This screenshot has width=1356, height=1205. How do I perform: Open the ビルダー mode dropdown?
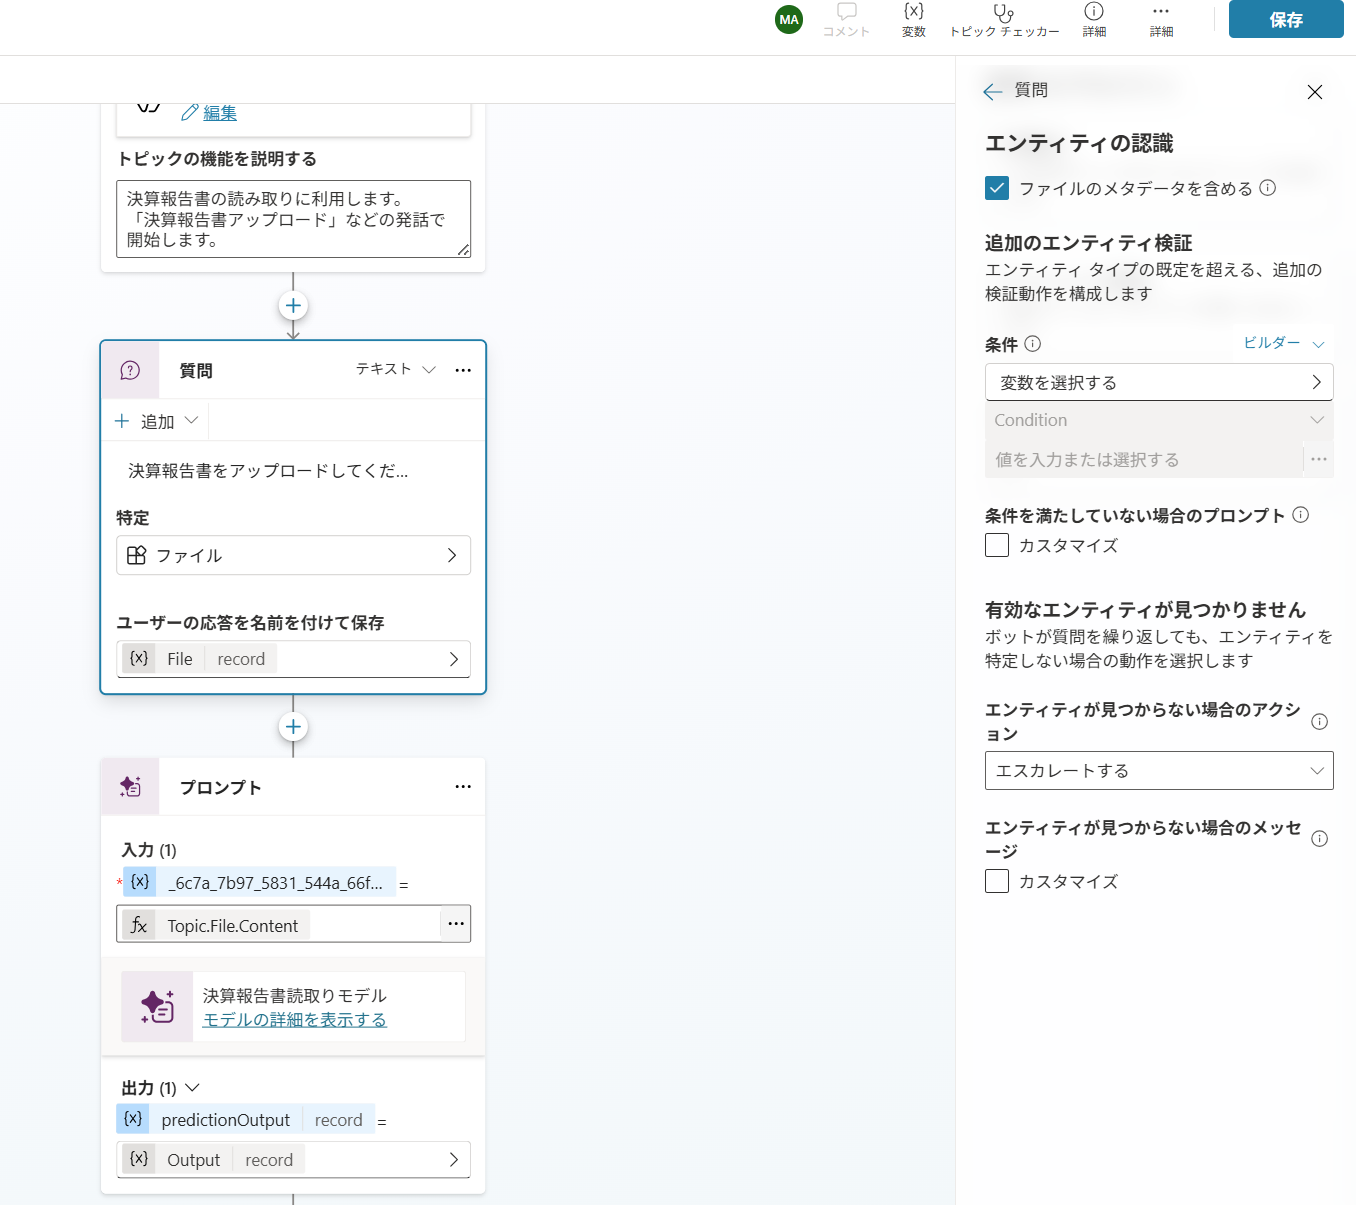pyautogui.click(x=1284, y=343)
